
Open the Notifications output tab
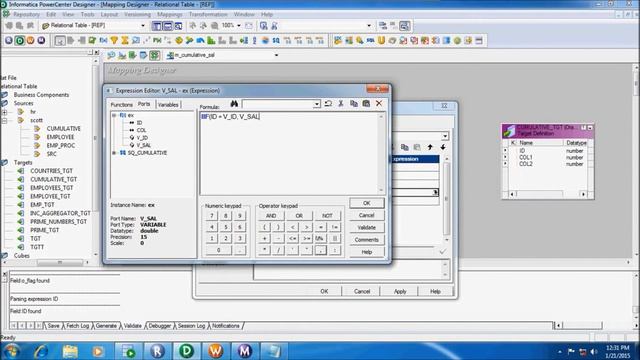pos(226,326)
